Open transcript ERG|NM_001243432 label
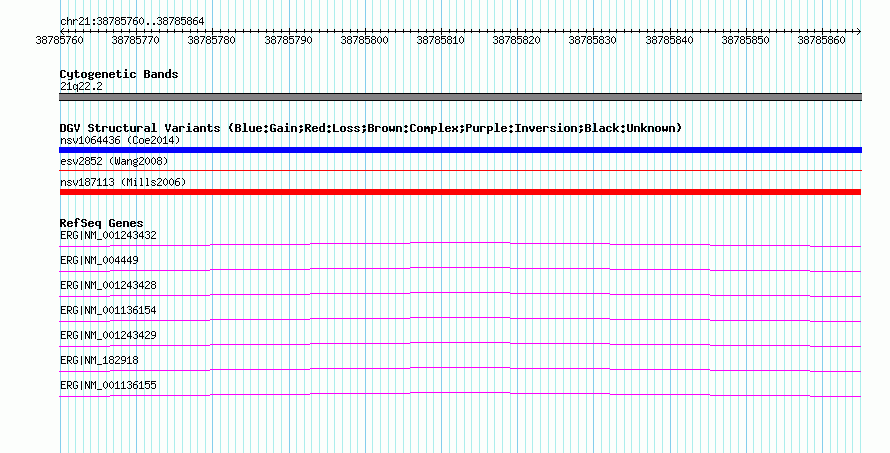 [x=108, y=235]
